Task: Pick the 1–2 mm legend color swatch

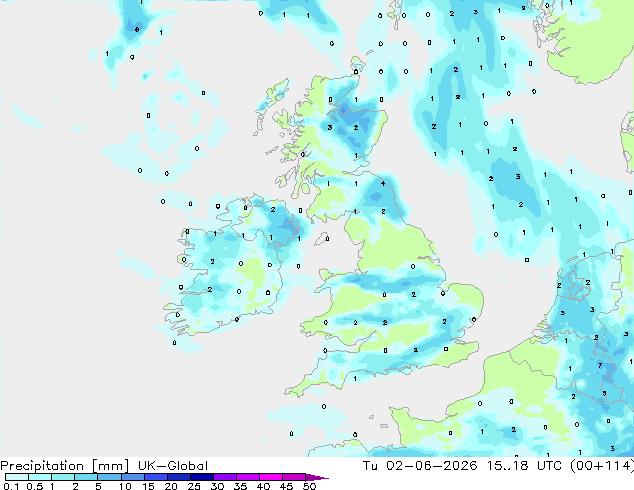Action: click(x=63, y=477)
